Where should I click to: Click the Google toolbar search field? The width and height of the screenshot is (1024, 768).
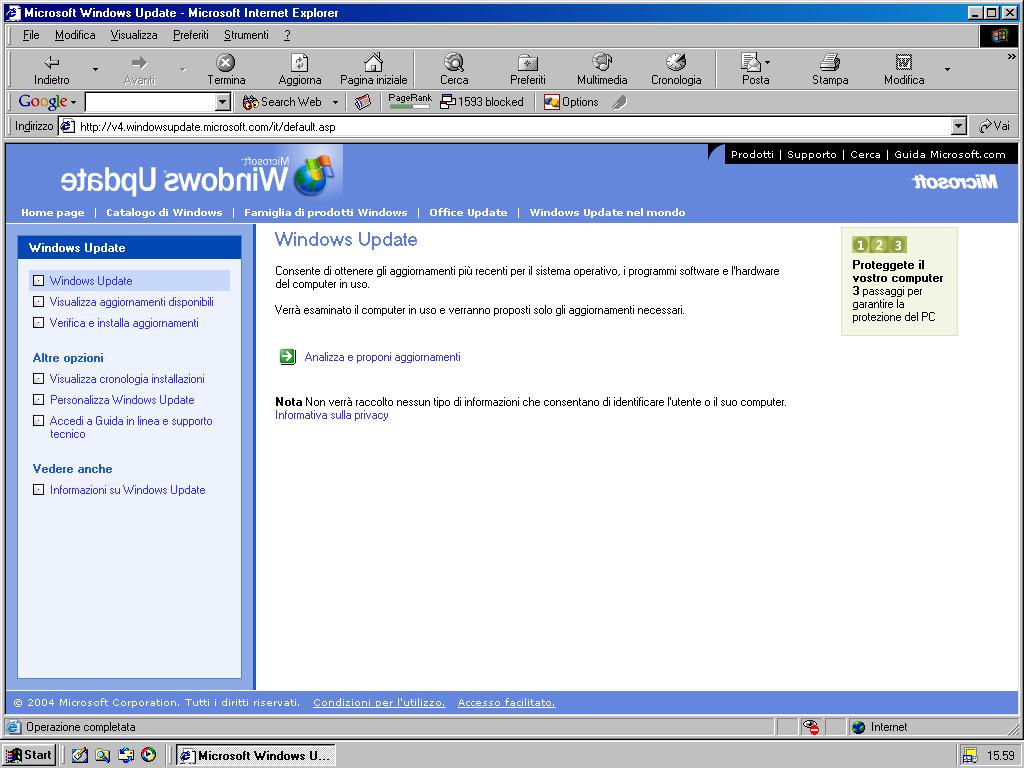151,102
